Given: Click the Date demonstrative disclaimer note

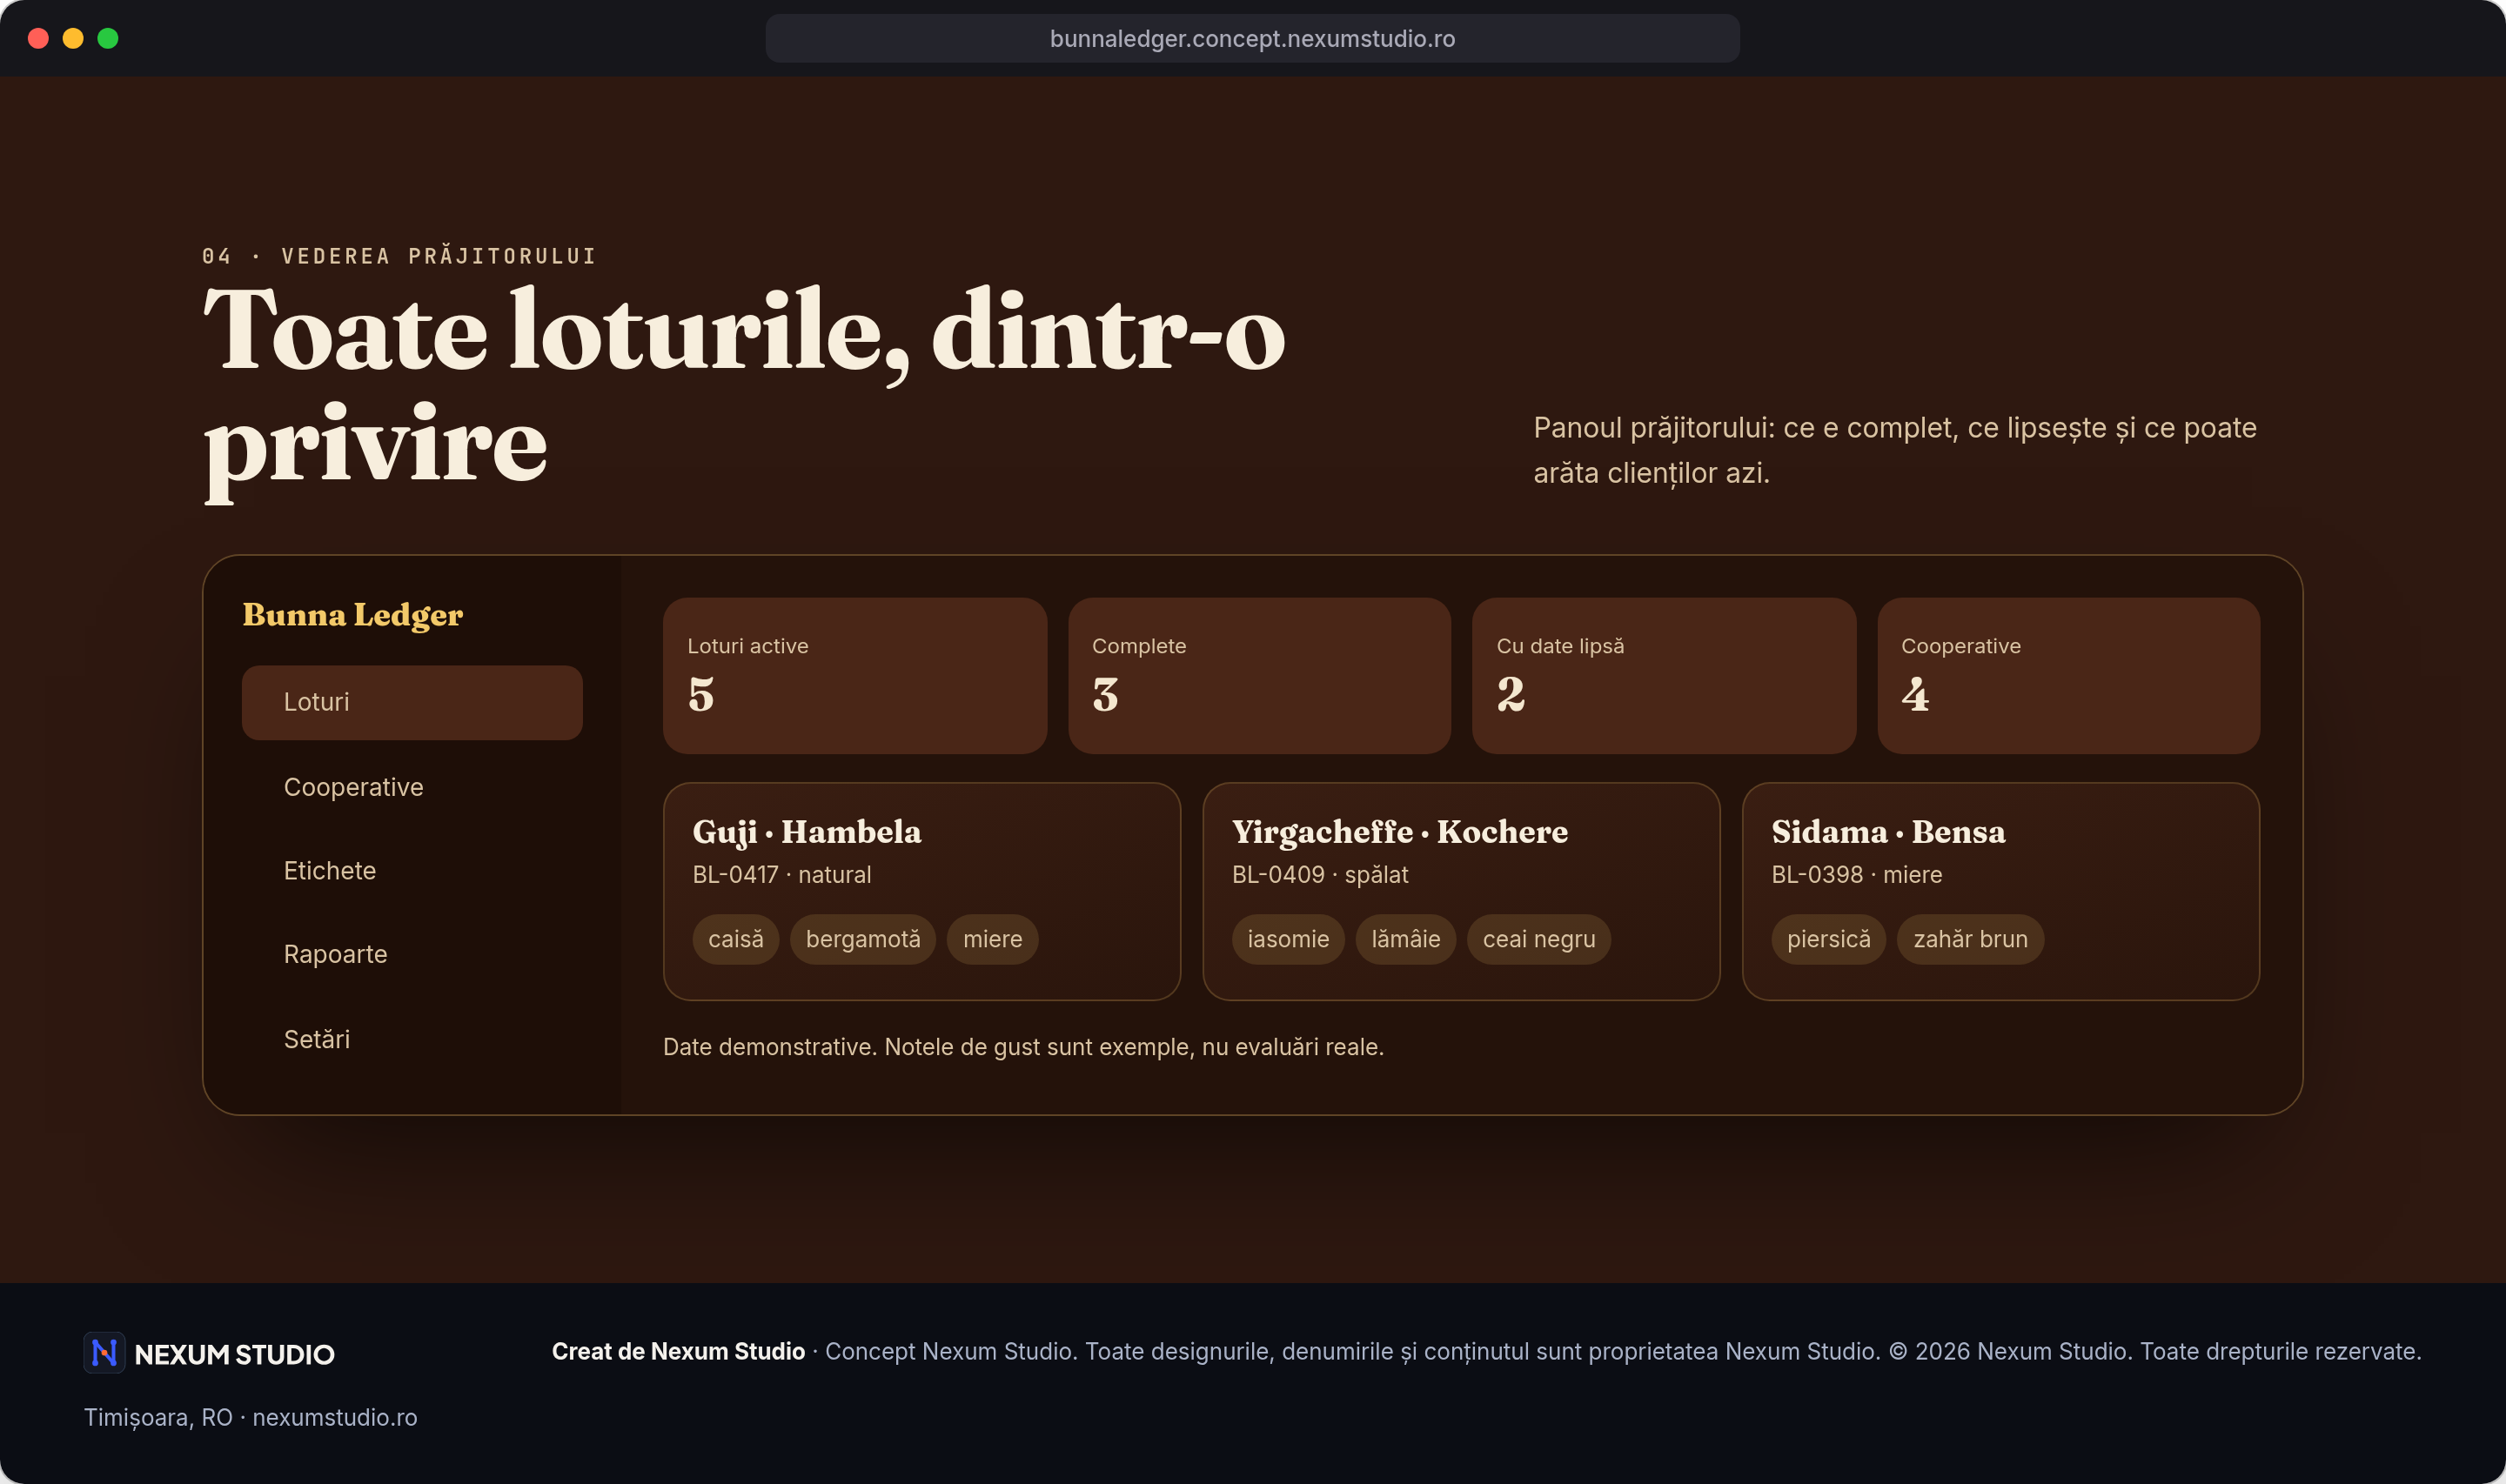Looking at the screenshot, I should pos(1024,1047).
